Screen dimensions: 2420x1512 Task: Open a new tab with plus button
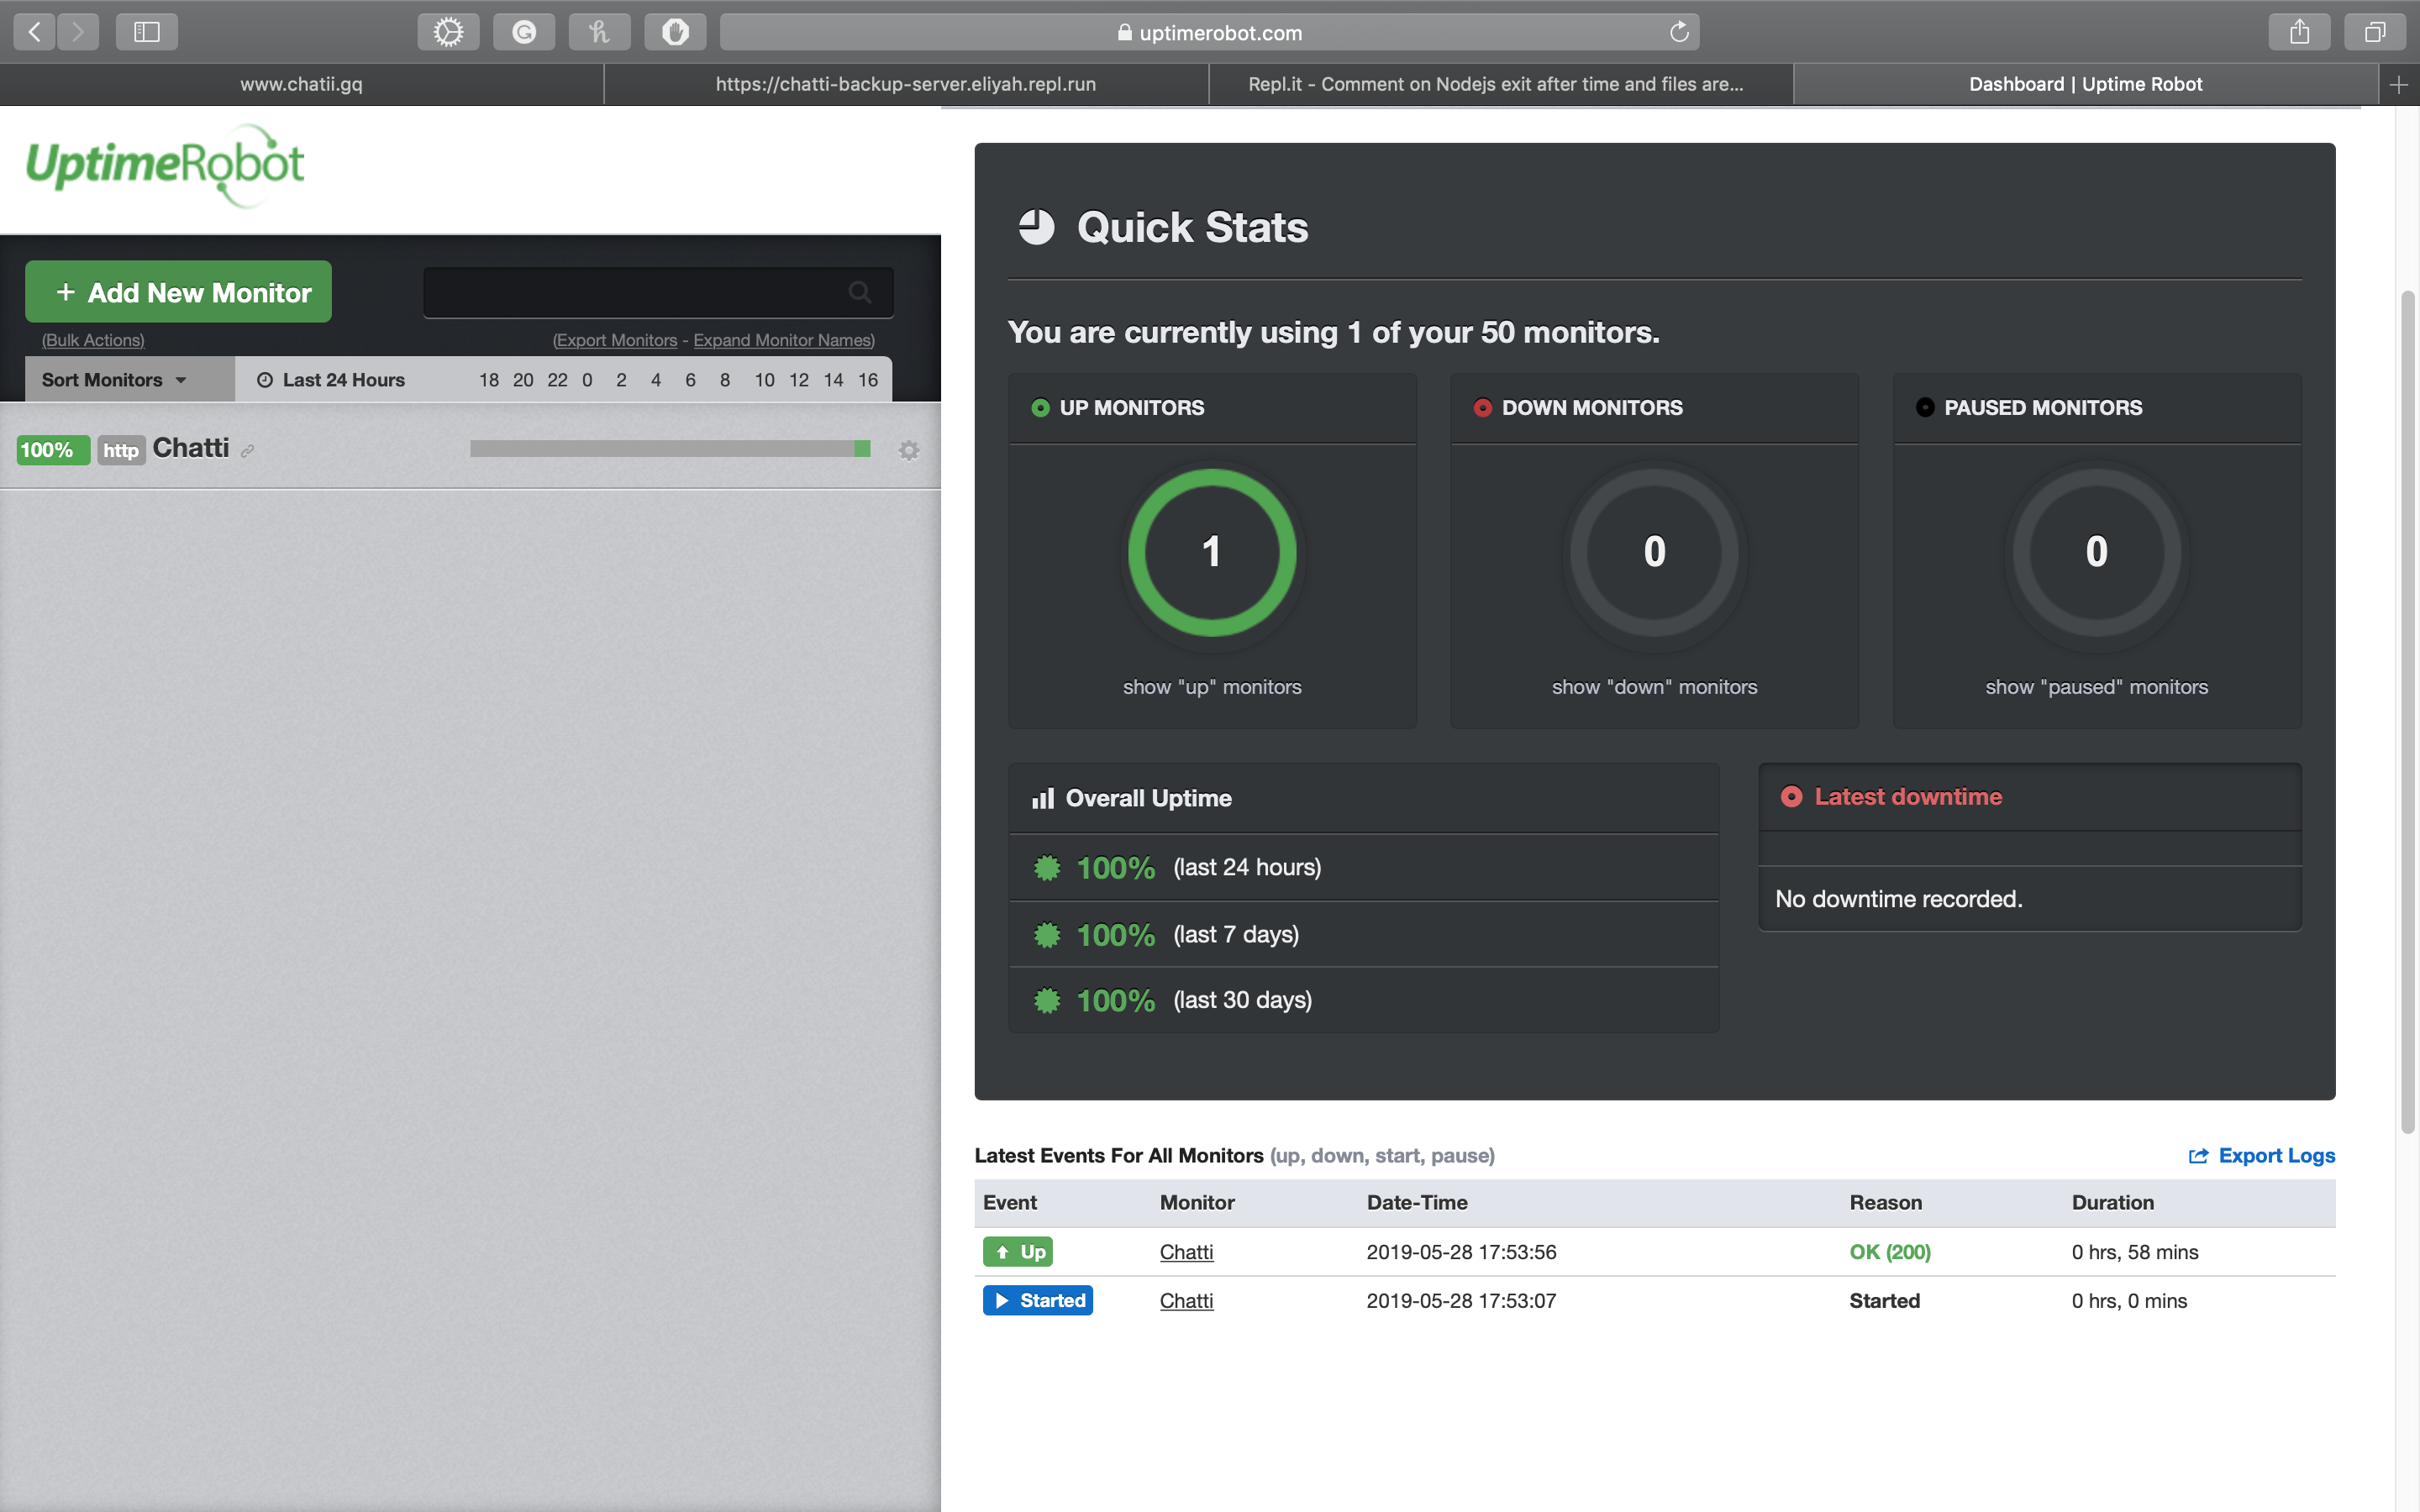click(2398, 85)
